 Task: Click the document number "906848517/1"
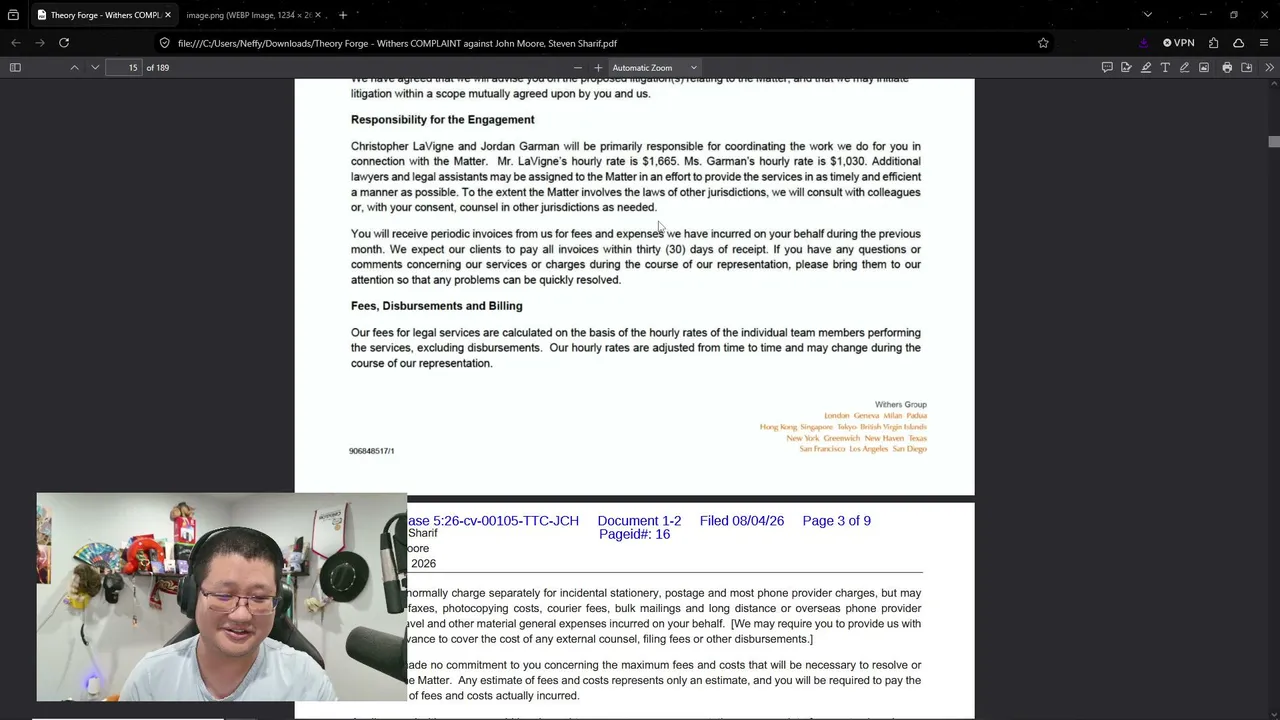[371, 451]
